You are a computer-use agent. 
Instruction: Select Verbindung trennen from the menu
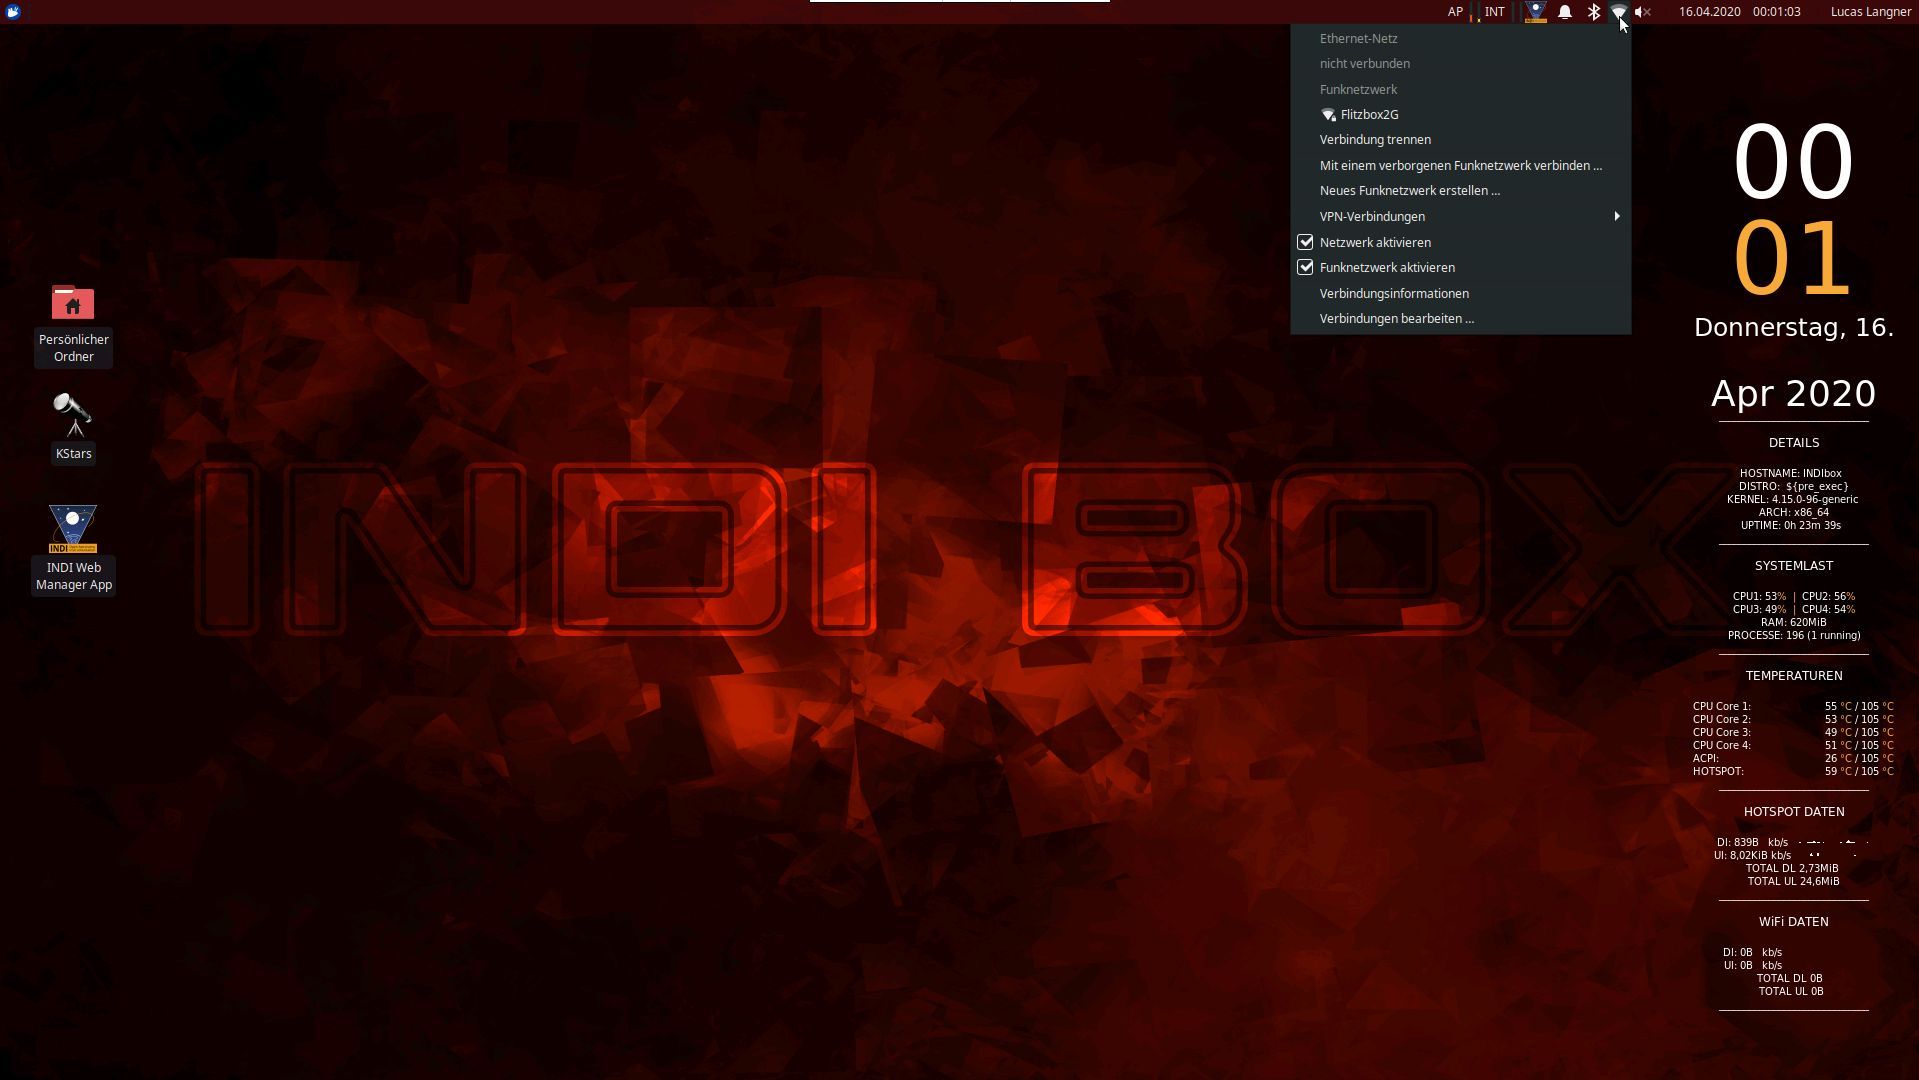[x=1375, y=139]
